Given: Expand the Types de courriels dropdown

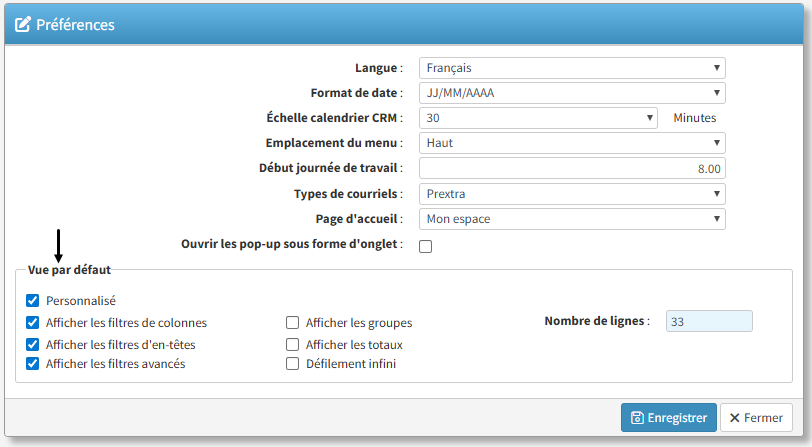Looking at the screenshot, I should coord(571,194).
